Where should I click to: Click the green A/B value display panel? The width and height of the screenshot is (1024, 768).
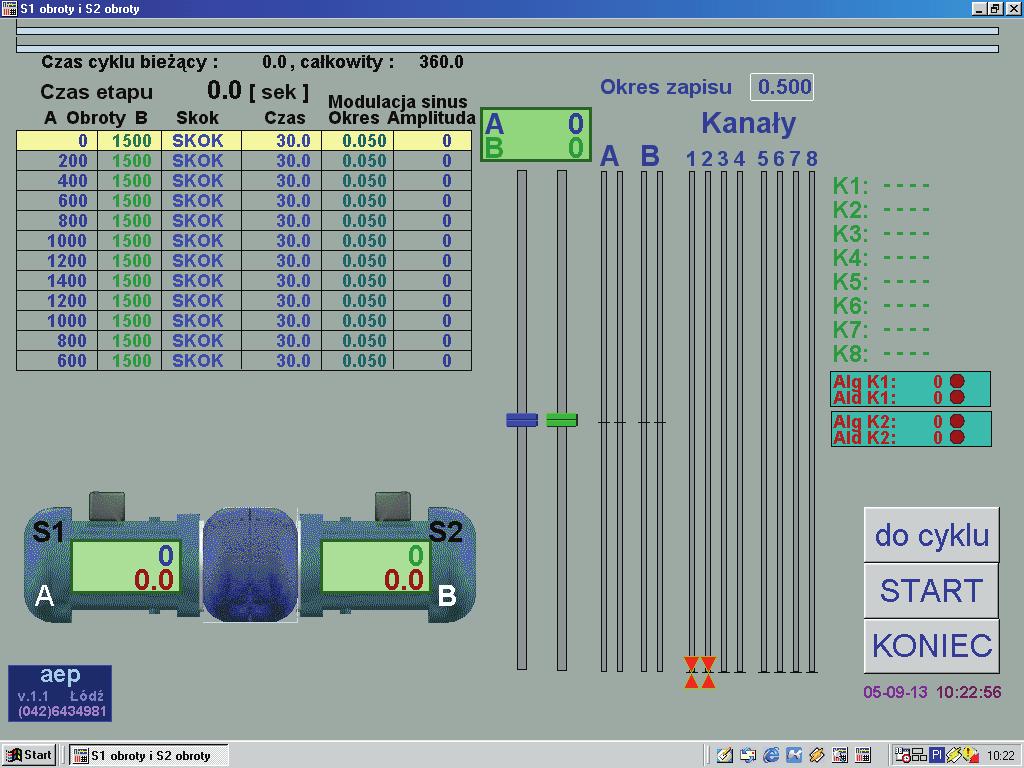coord(536,135)
